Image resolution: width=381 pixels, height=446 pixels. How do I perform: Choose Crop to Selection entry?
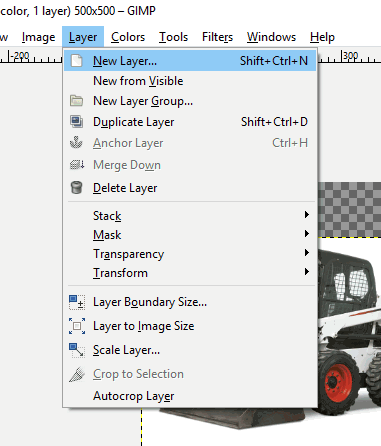coord(190,374)
